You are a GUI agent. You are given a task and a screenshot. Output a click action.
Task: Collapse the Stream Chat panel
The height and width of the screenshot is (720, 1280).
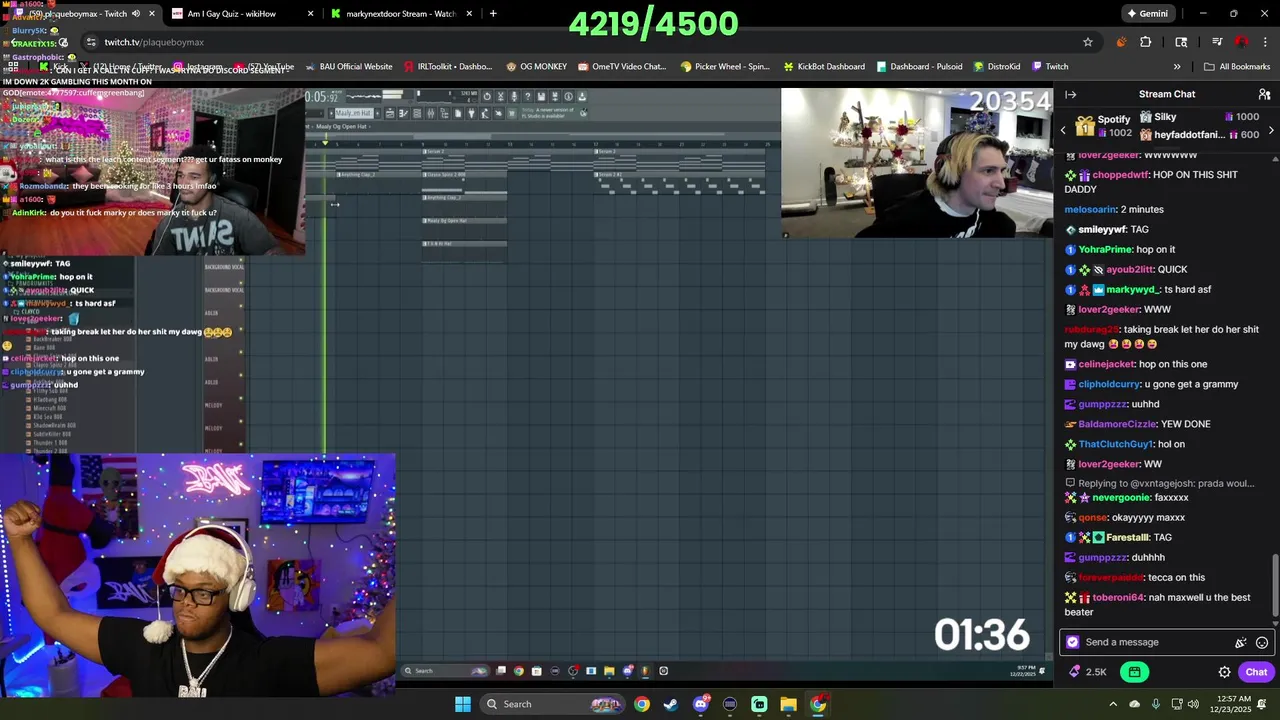pyautogui.click(x=1070, y=94)
